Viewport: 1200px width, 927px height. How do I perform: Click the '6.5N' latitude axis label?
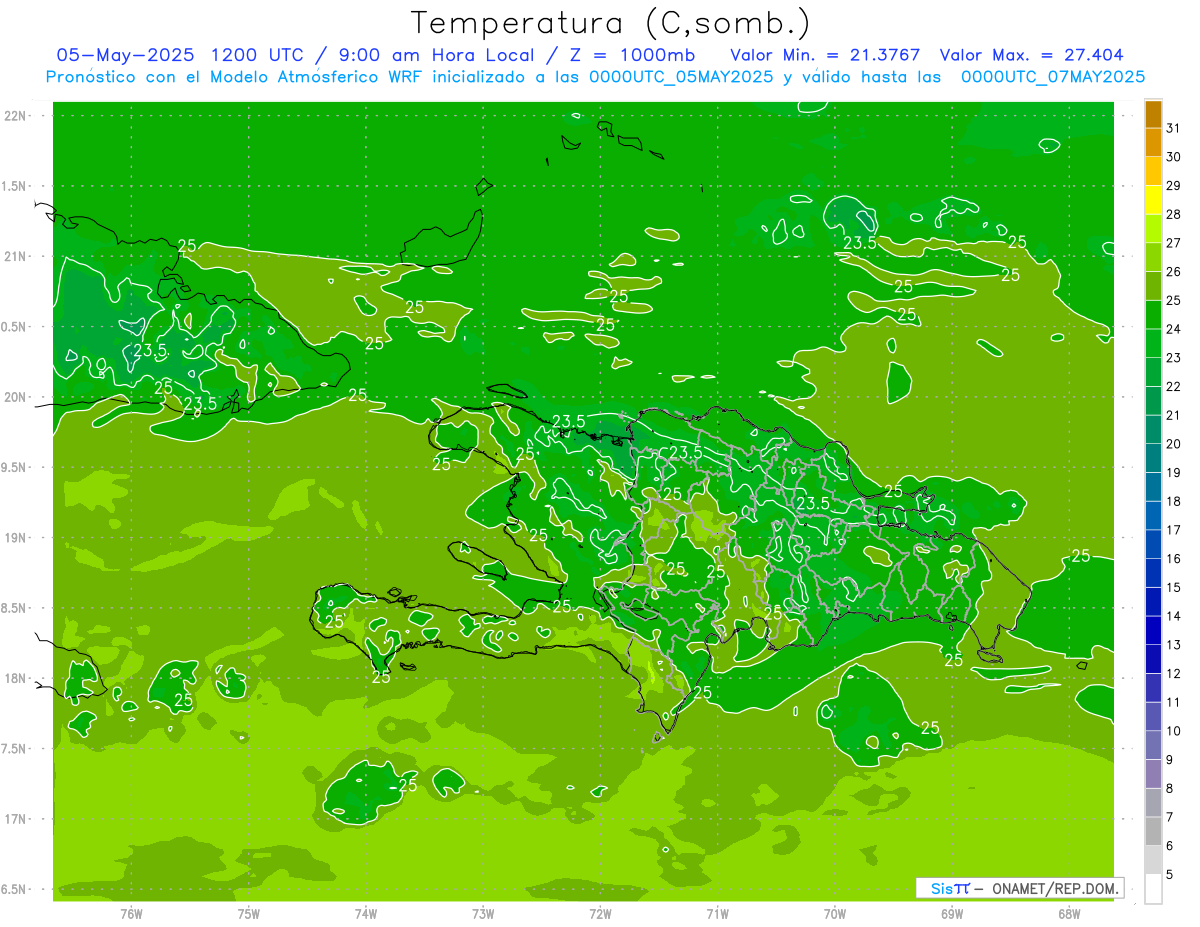[15, 889]
